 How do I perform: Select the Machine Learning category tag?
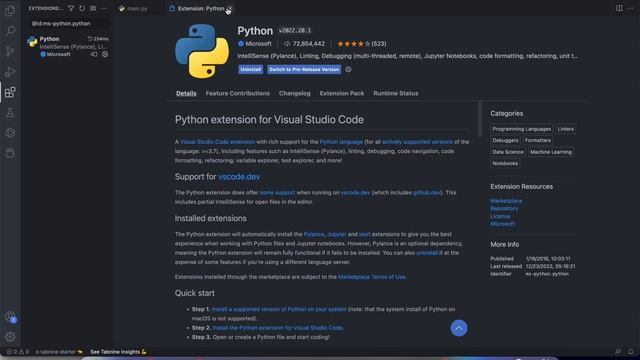coord(551,152)
